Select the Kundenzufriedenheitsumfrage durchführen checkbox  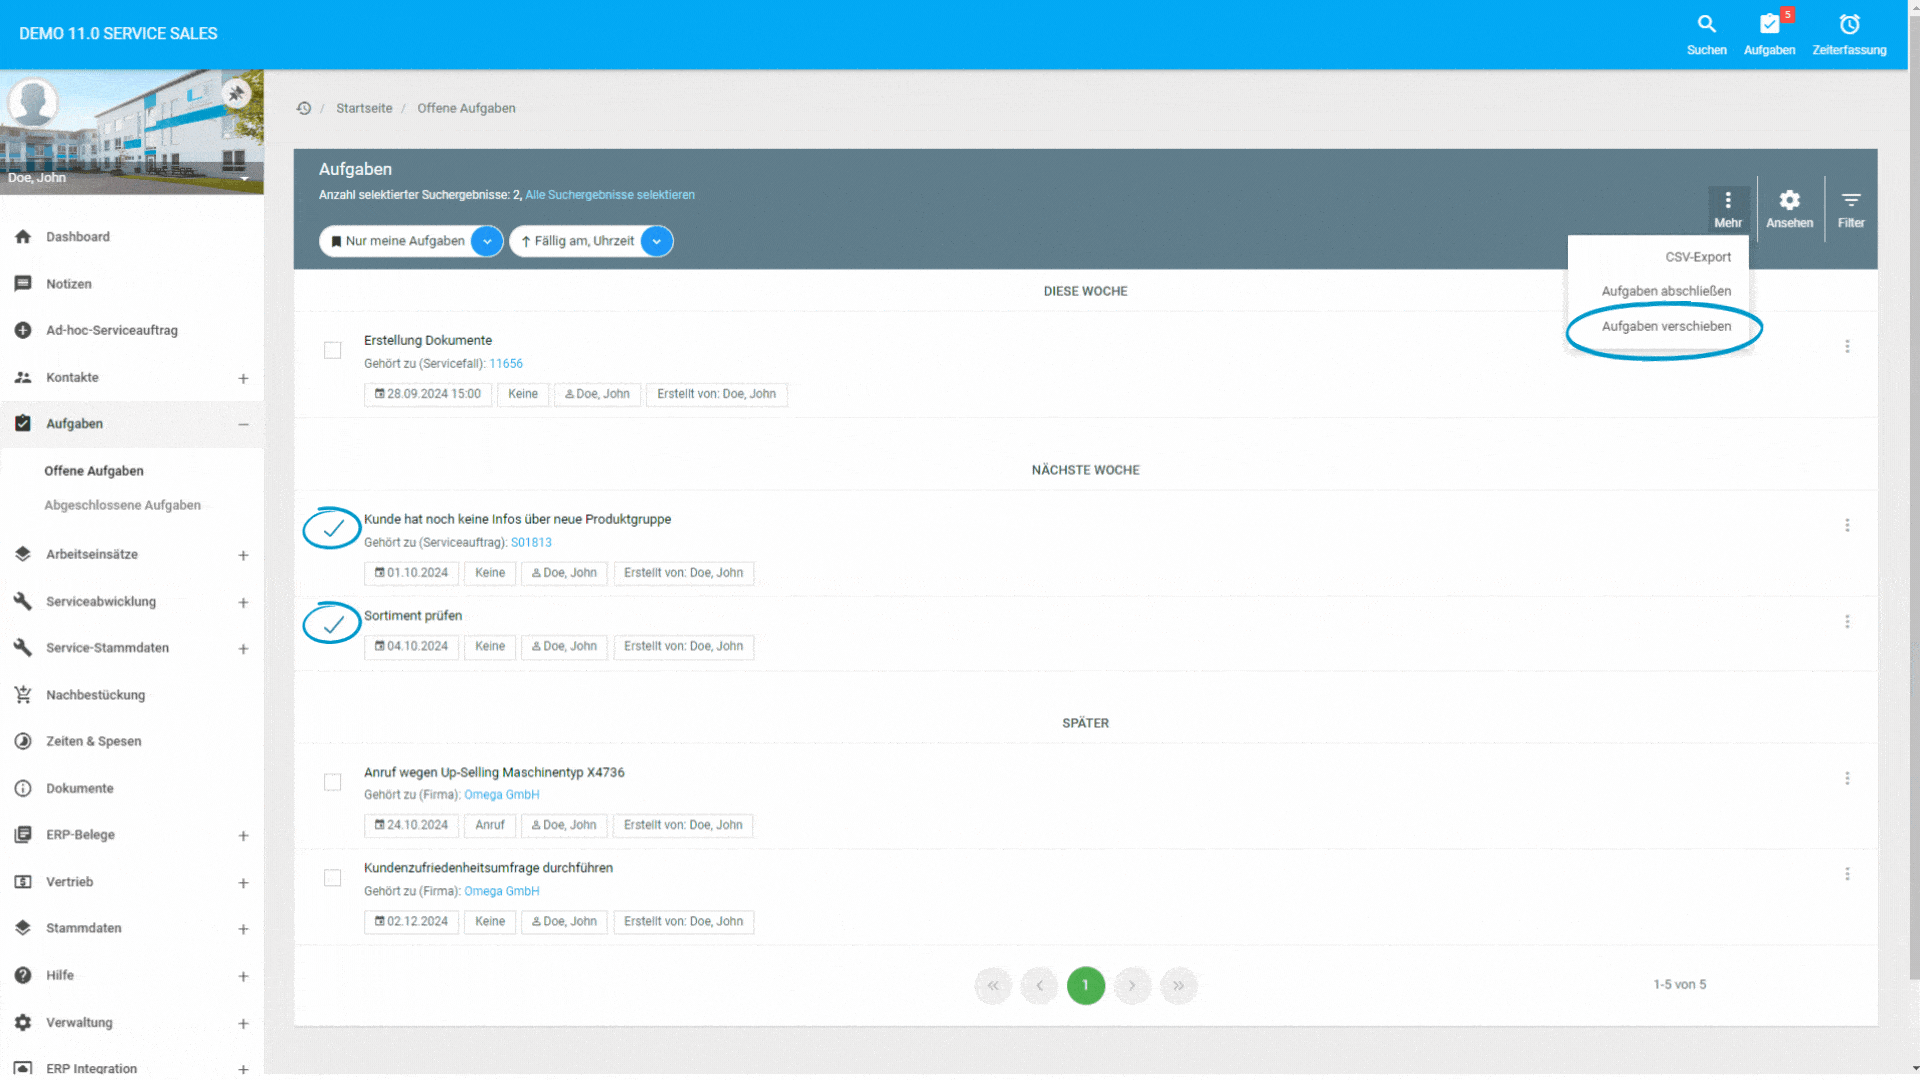[x=333, y=878]
